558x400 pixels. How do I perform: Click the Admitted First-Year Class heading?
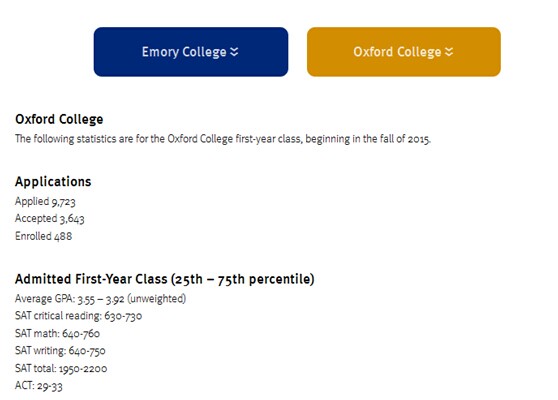pyautogui.click(x=165, y=279)
